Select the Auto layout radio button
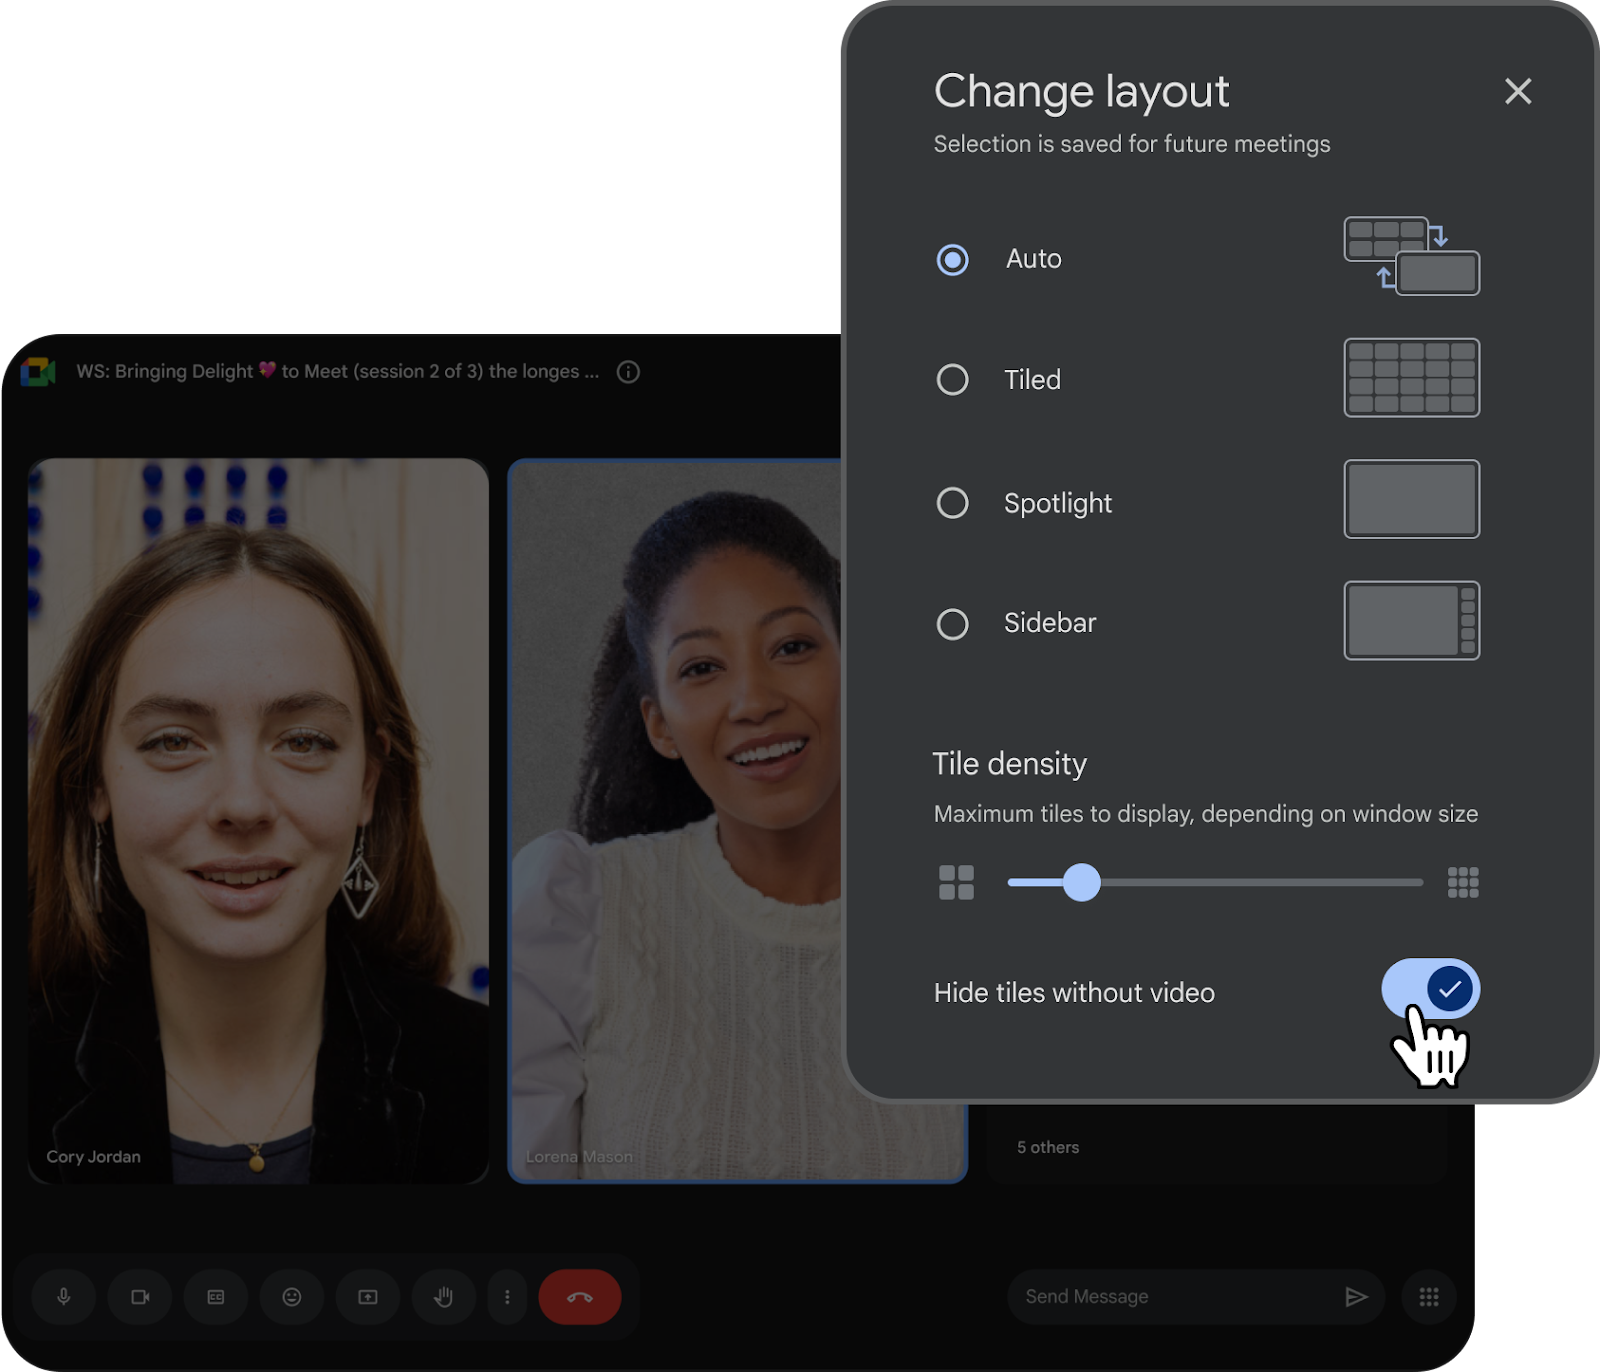The width and height of the screenshot is (1600, 1372). point(952,260)
